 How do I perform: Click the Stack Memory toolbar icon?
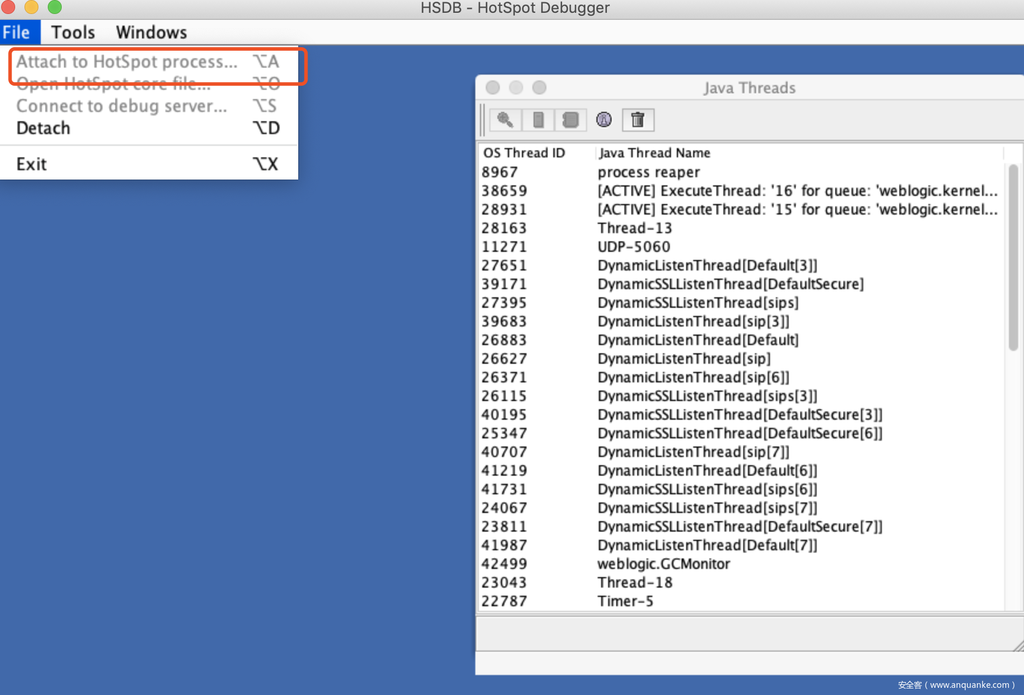pyautogui.click(x=538, y=120)
